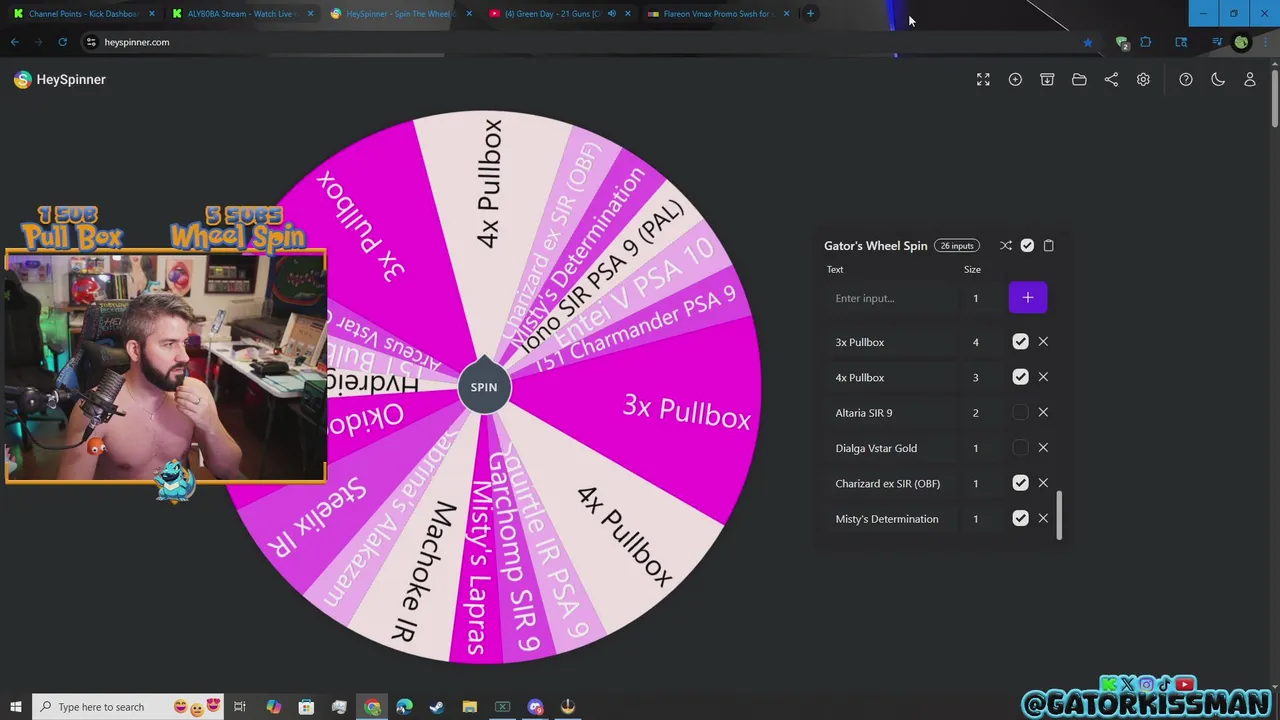Reload the heyspinner.com page

(62, 42)
